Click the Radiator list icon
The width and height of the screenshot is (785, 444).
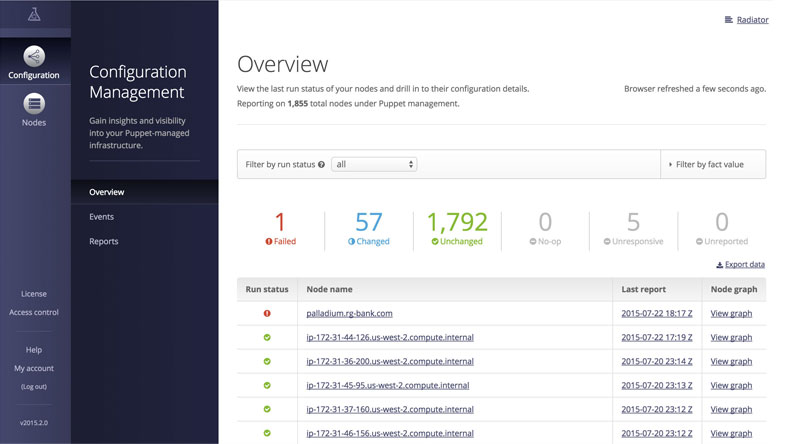pos(728,20)
